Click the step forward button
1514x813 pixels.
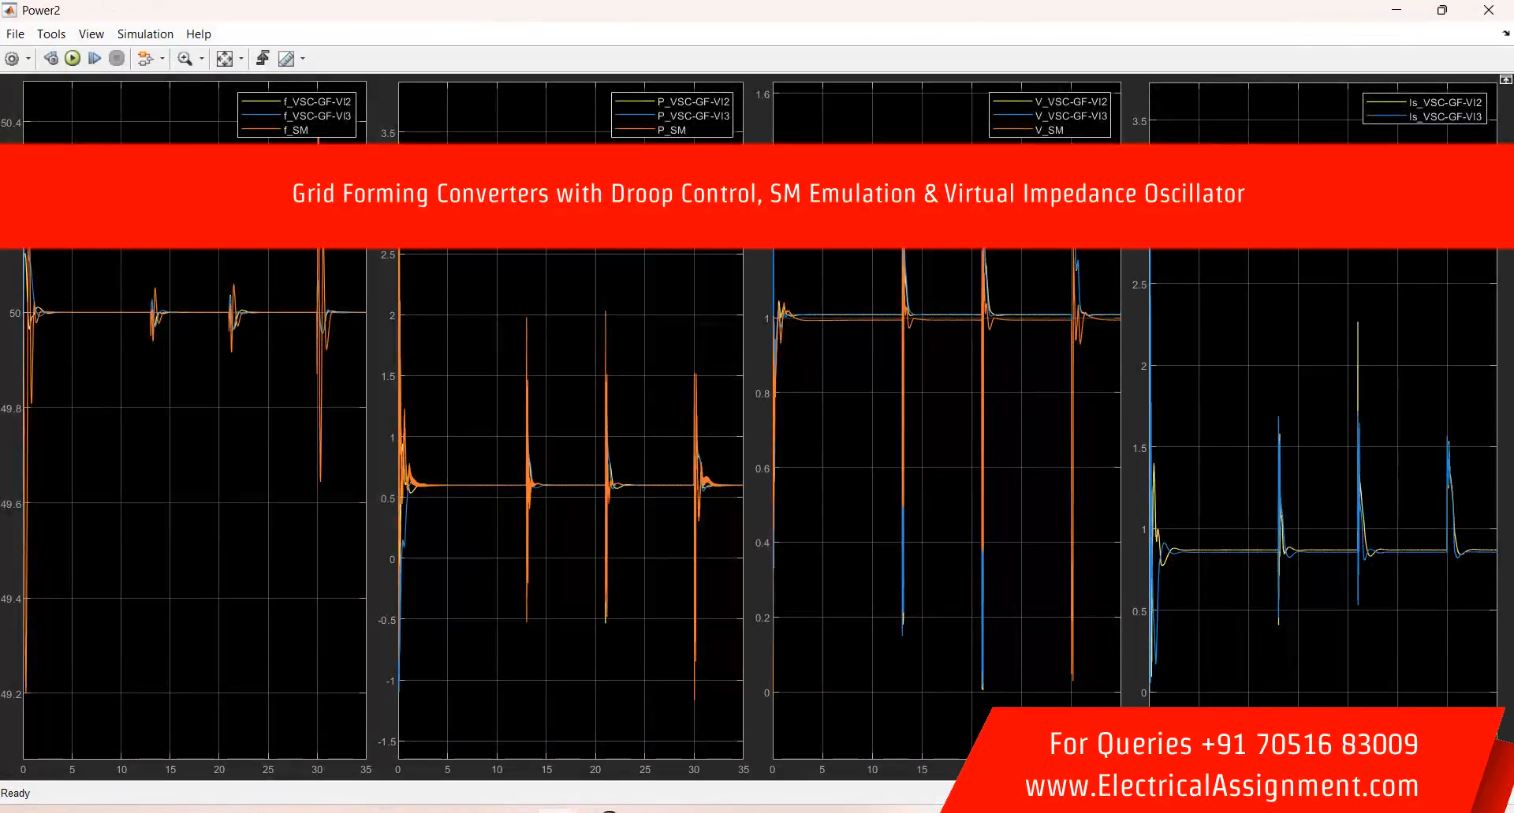click(95, 59)
